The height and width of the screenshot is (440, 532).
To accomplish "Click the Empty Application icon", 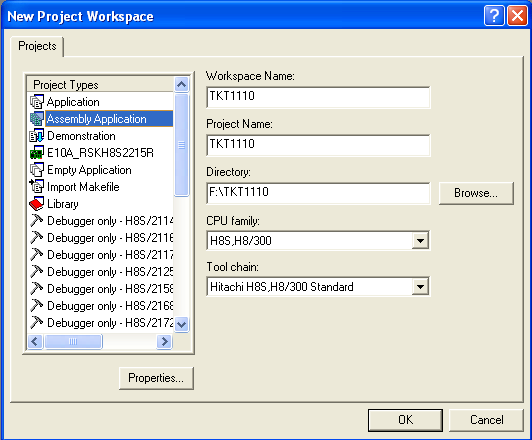I will tap(37, 170).
